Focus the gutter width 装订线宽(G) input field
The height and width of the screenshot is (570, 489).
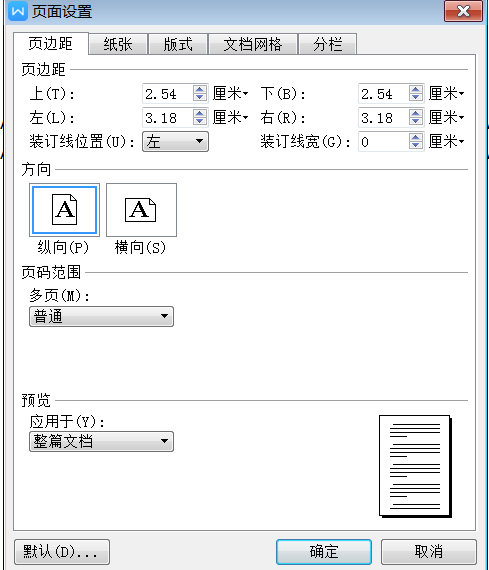pos(384,142)
